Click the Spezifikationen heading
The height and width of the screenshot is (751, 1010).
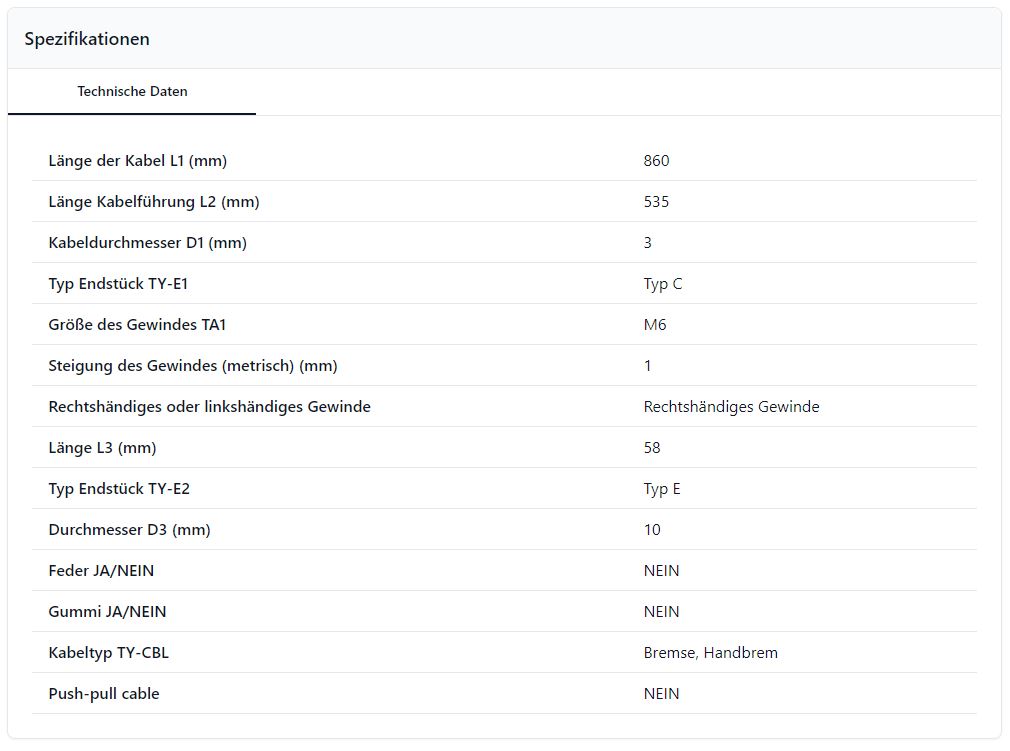click(87, 39)
